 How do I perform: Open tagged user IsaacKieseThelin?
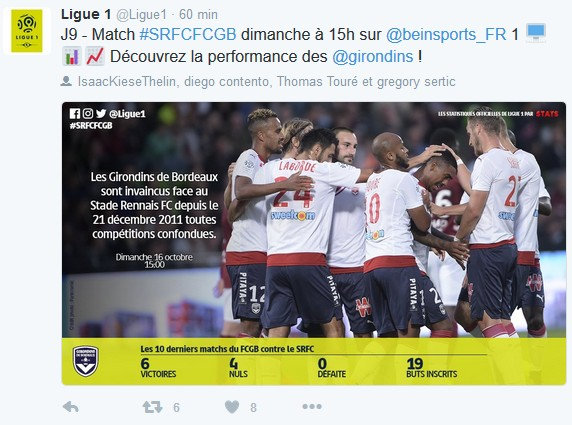[128, 81]
